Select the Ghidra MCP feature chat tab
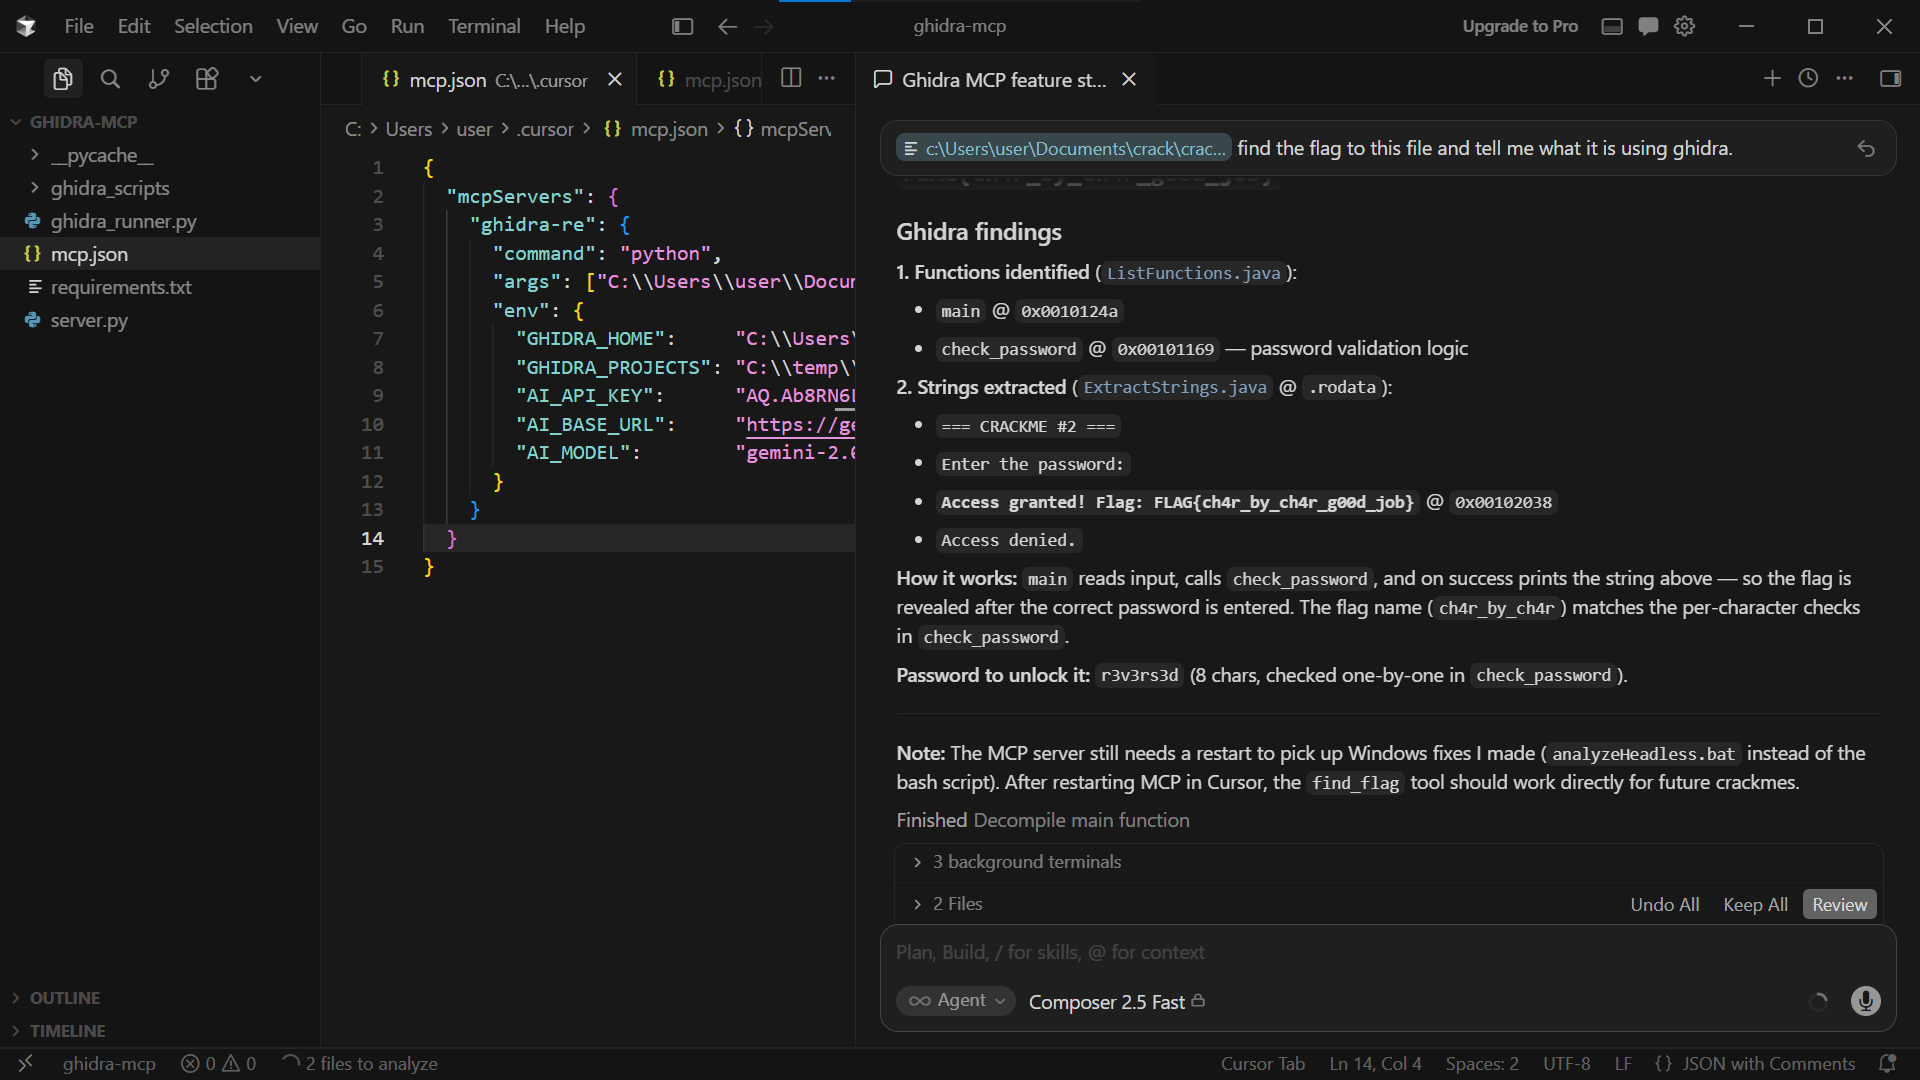 tap(1004, 80)
